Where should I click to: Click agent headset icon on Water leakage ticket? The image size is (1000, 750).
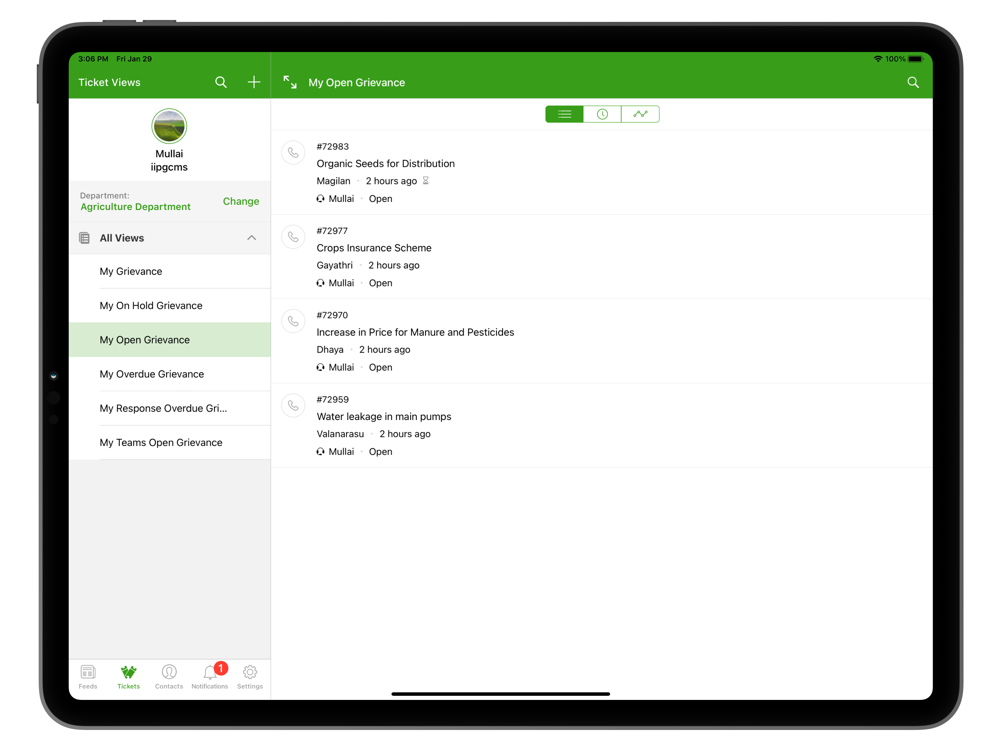click(x=320, y=452)
